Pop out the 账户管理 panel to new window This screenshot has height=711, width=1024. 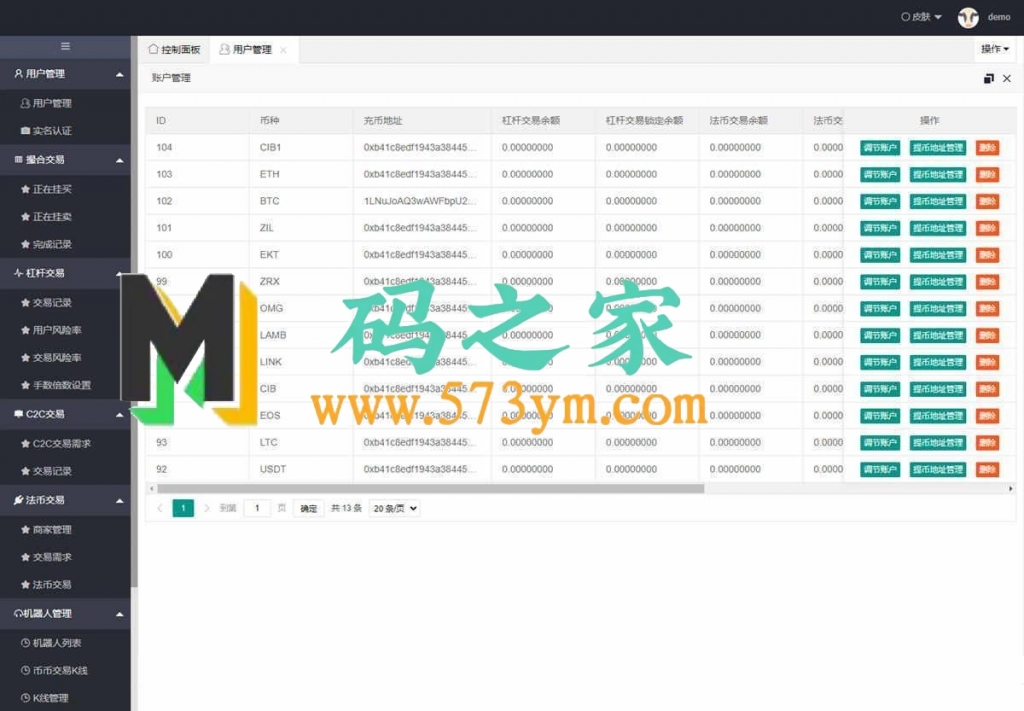pos(989,78)
